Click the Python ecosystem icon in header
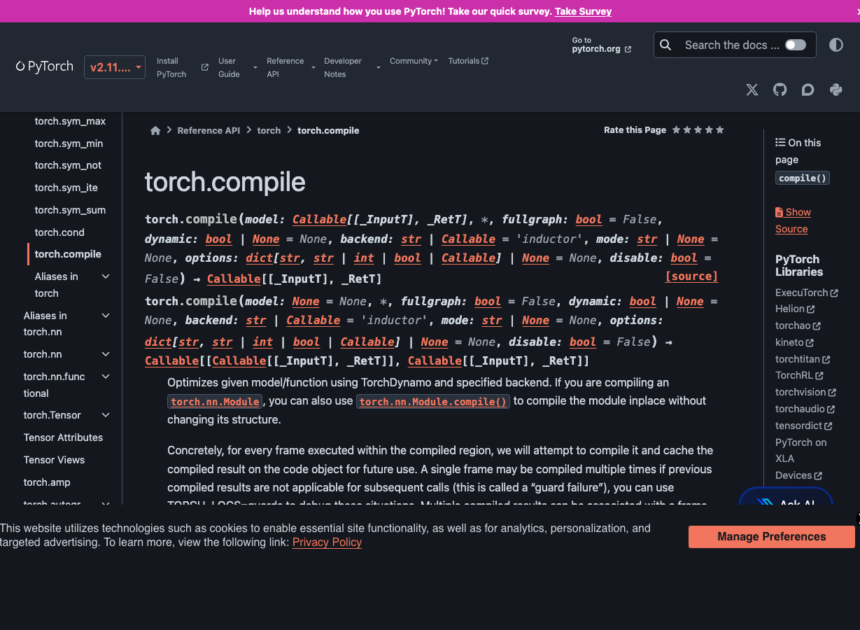 tap(836, 89)
